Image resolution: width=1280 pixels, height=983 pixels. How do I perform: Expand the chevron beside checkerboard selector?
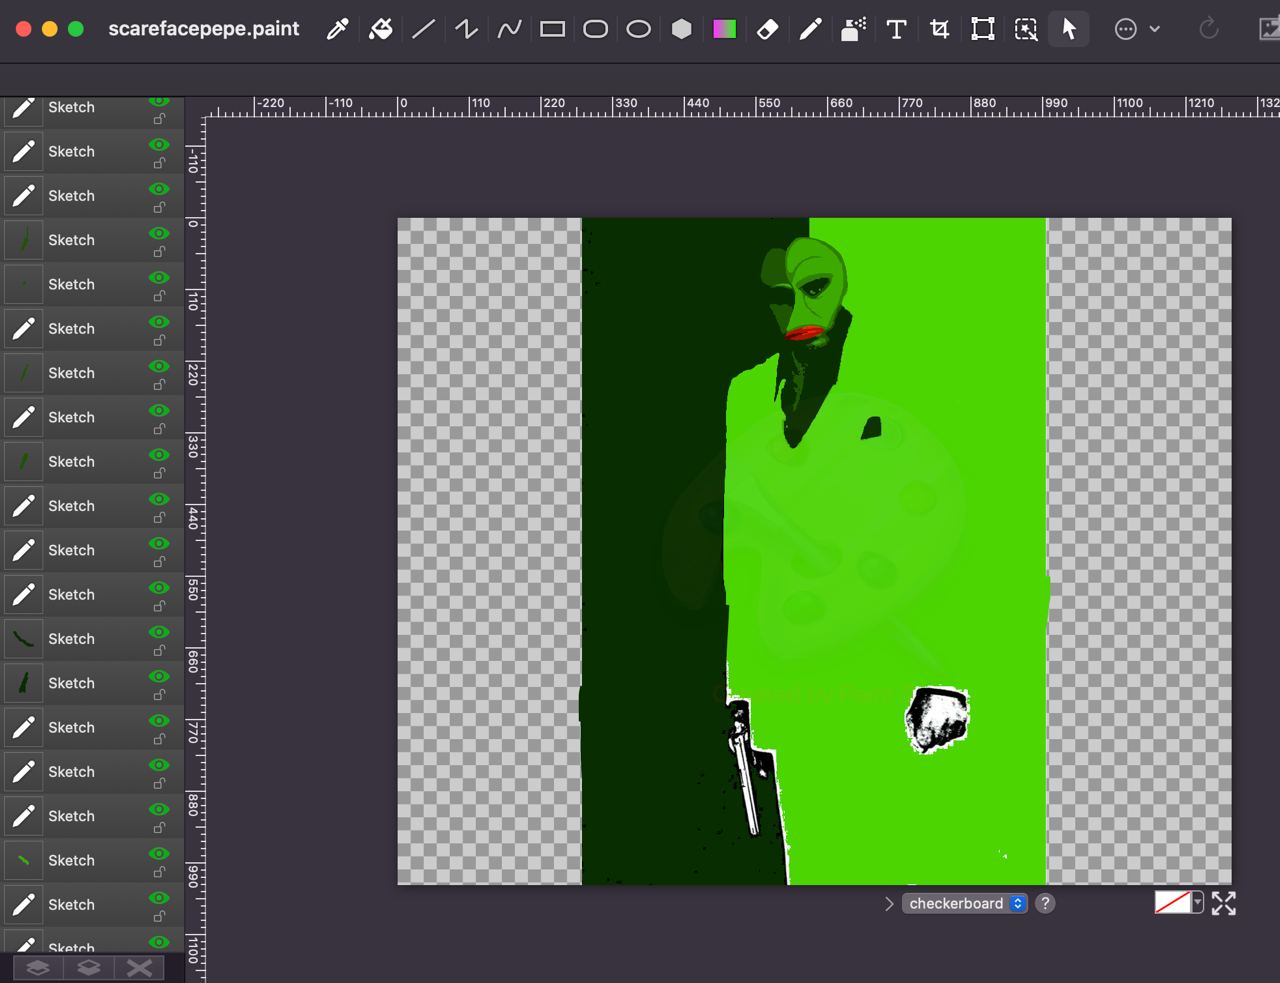click(x=889, y=903)
